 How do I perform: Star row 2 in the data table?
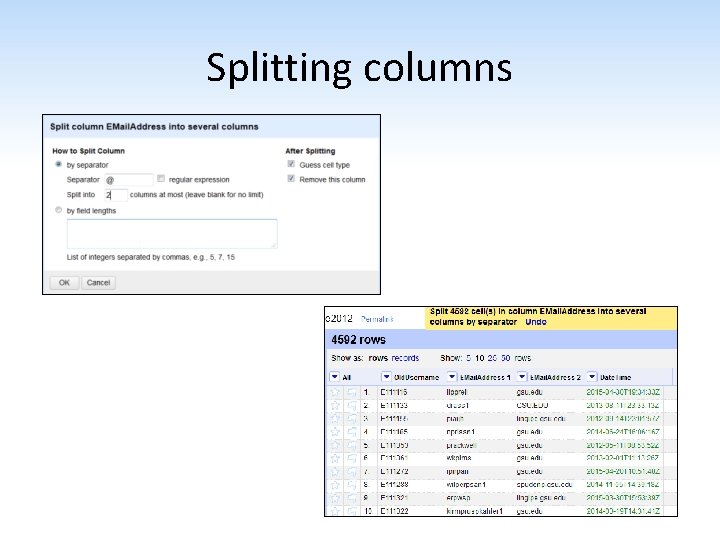pyautogui.click(x=335, y=405)
